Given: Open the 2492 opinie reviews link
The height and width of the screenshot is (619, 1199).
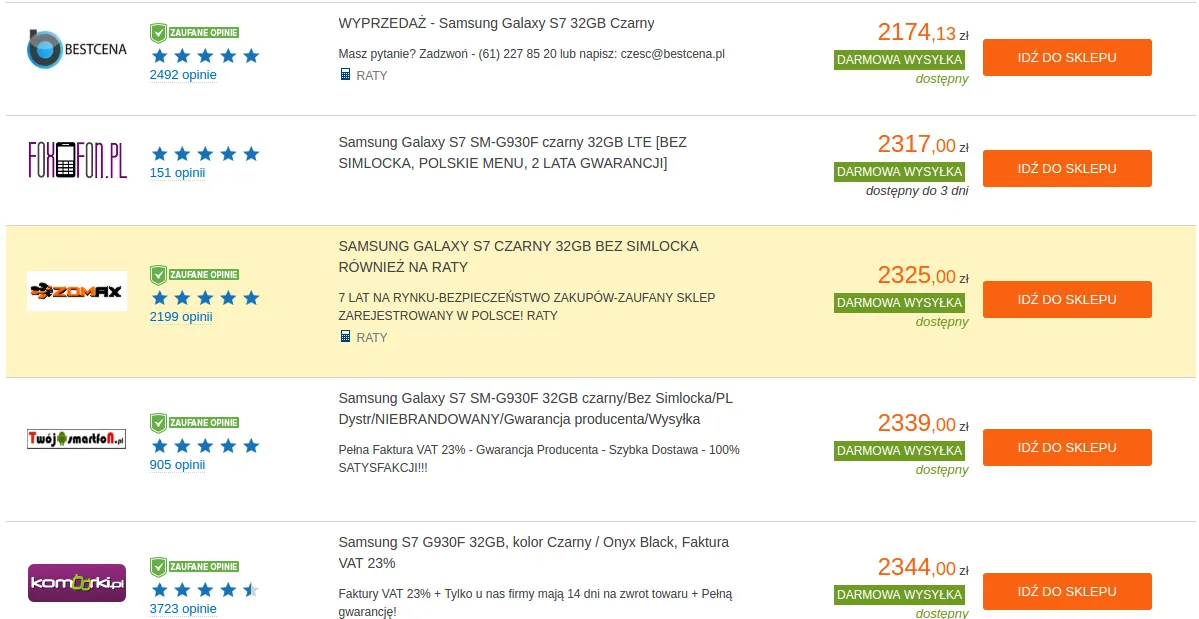Looking at the screenshot, I should pyautogui.click(x=183, y=75).
